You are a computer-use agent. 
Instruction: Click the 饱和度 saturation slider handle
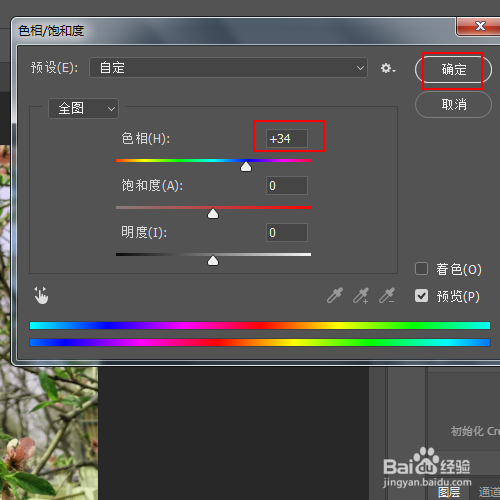pyautogui.click(x=213, y=214)
